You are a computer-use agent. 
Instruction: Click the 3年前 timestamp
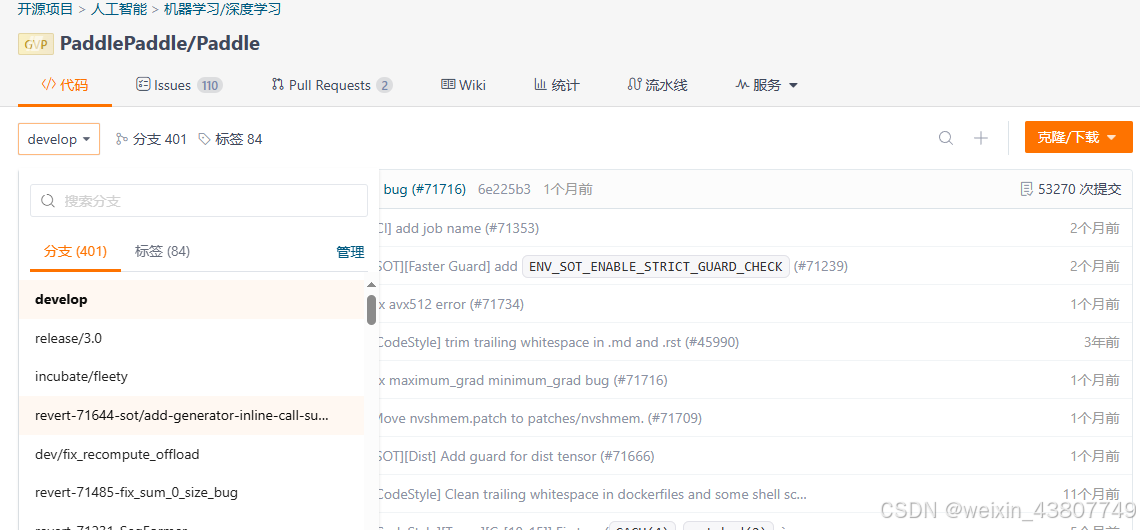click(1101, 342)
